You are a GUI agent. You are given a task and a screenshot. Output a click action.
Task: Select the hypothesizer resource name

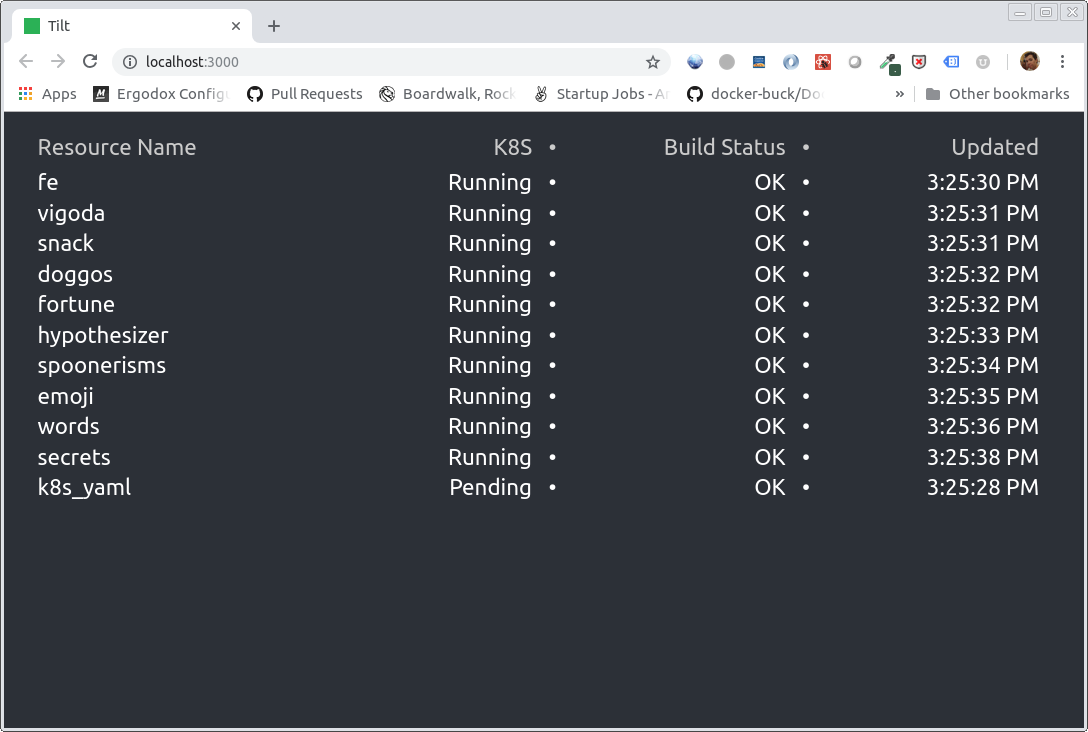(103, 335)
